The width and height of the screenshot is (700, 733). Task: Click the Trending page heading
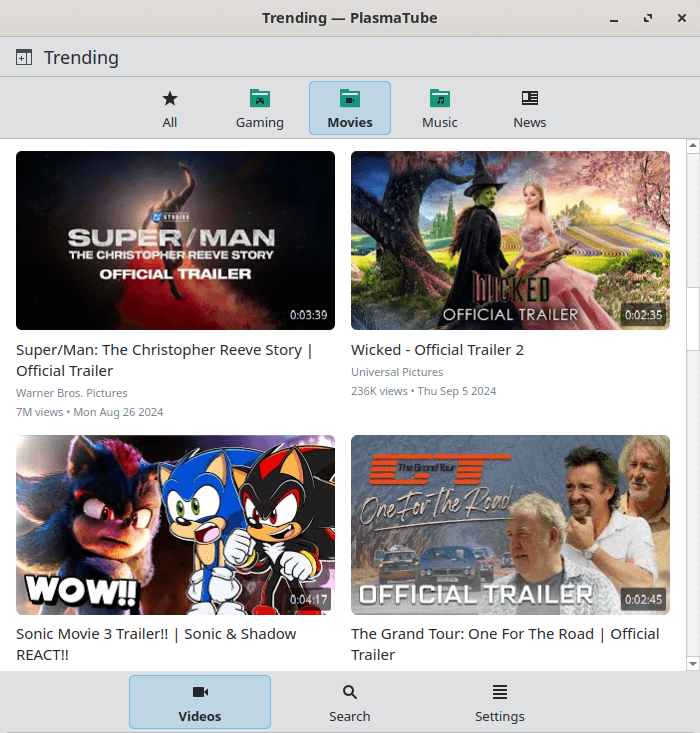coord(81,57)
